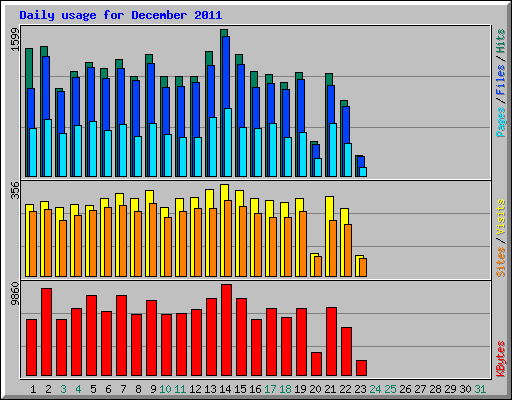This screenshot has width=512, height=400.
Task: Click day label 21 on the axis
Action: 330,389
